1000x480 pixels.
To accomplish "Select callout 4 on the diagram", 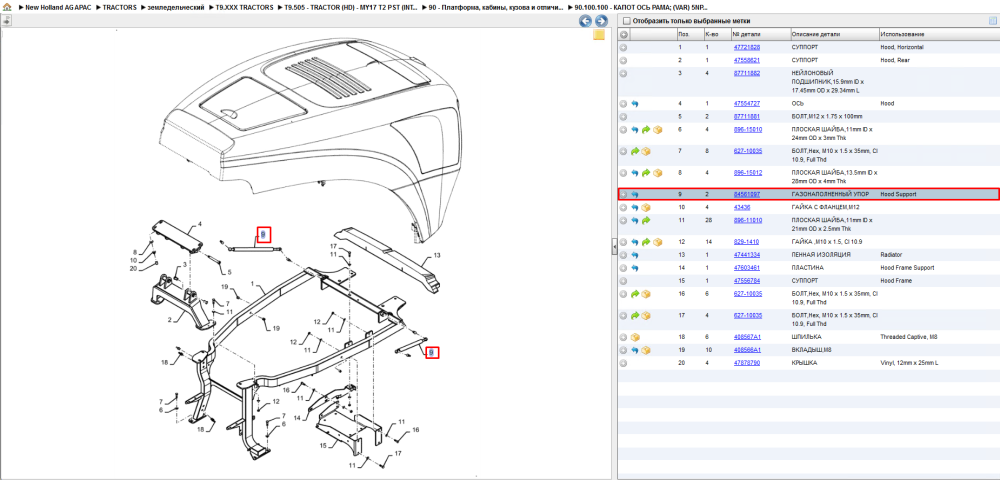I will click(200, 224).
